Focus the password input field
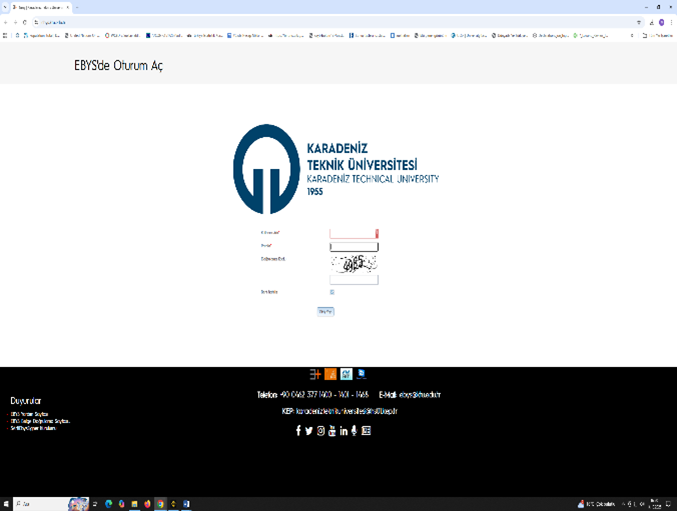This screenshot has width=677, height=511. point(354,247)
